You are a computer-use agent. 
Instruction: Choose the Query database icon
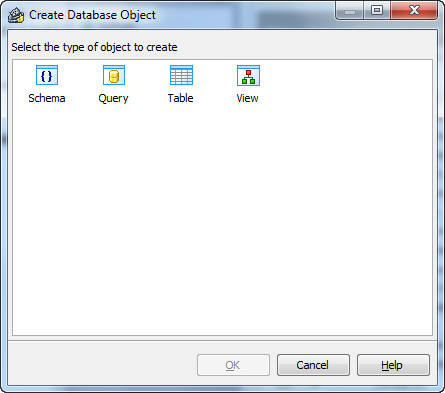[114, 75]
